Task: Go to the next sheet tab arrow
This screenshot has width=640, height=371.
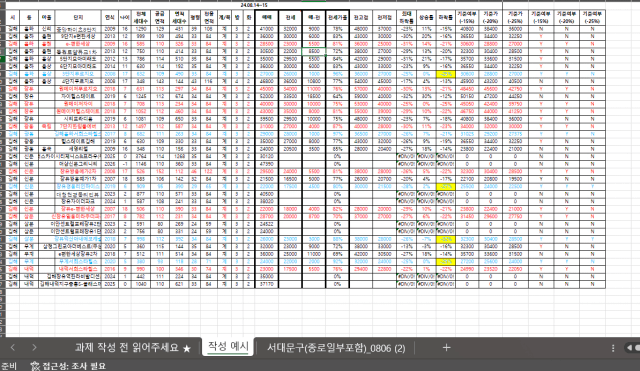Action: coord(34,347)
